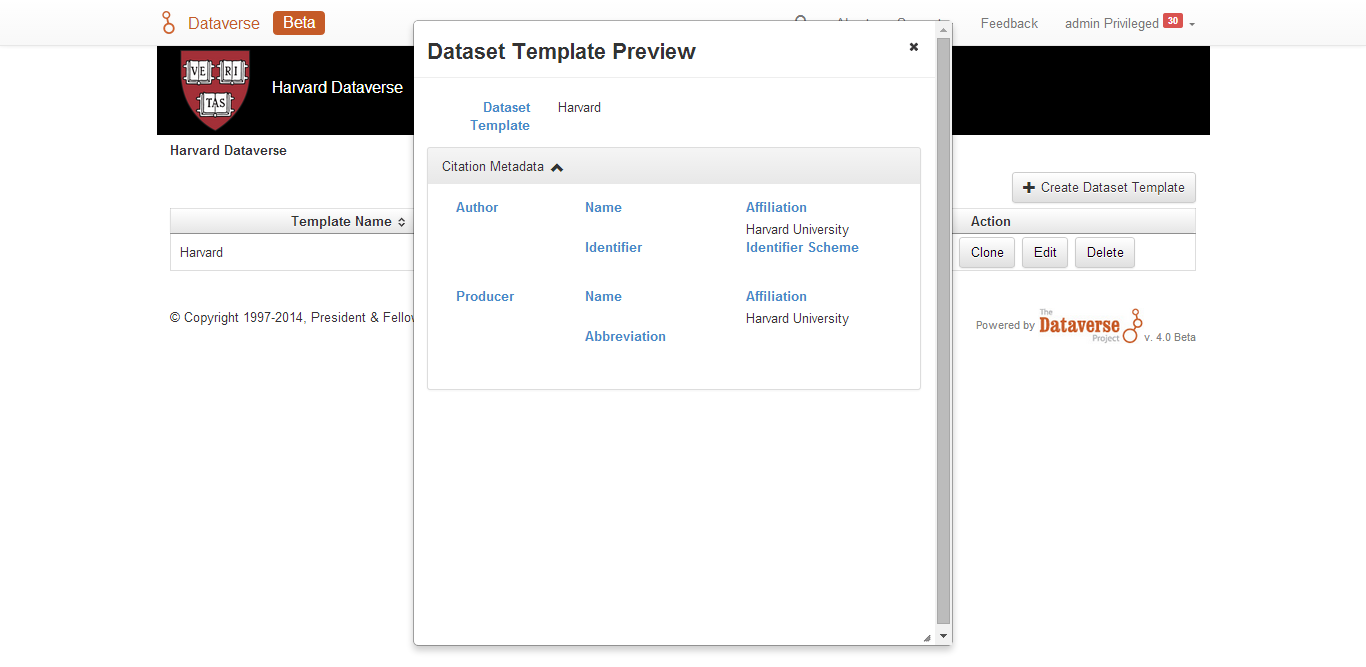Click the v. 4.0 Beta version text
This screenshot has width=1366, height=667.
coord(1170,337)
